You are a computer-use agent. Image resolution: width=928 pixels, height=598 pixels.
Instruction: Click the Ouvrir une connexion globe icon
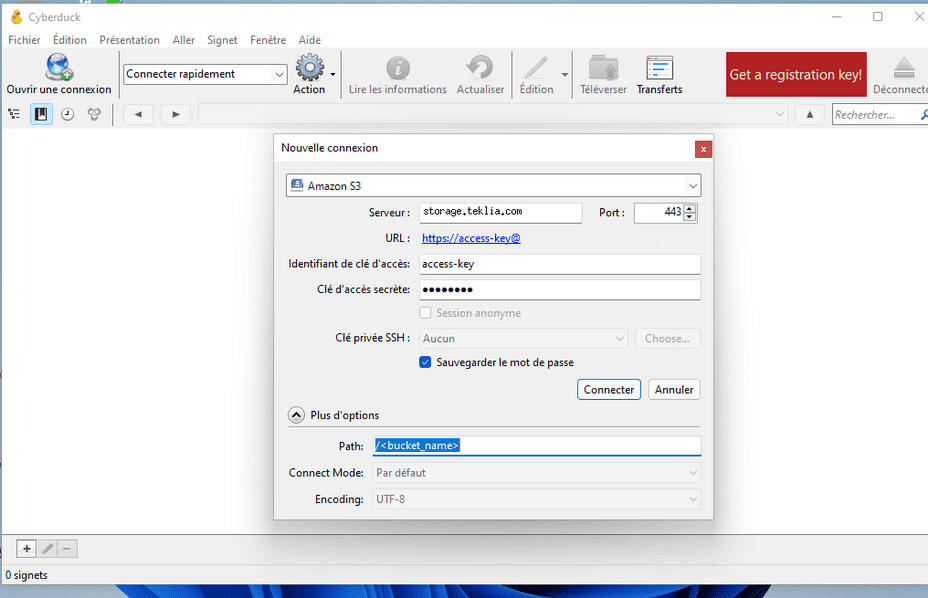tap(59, 67)
